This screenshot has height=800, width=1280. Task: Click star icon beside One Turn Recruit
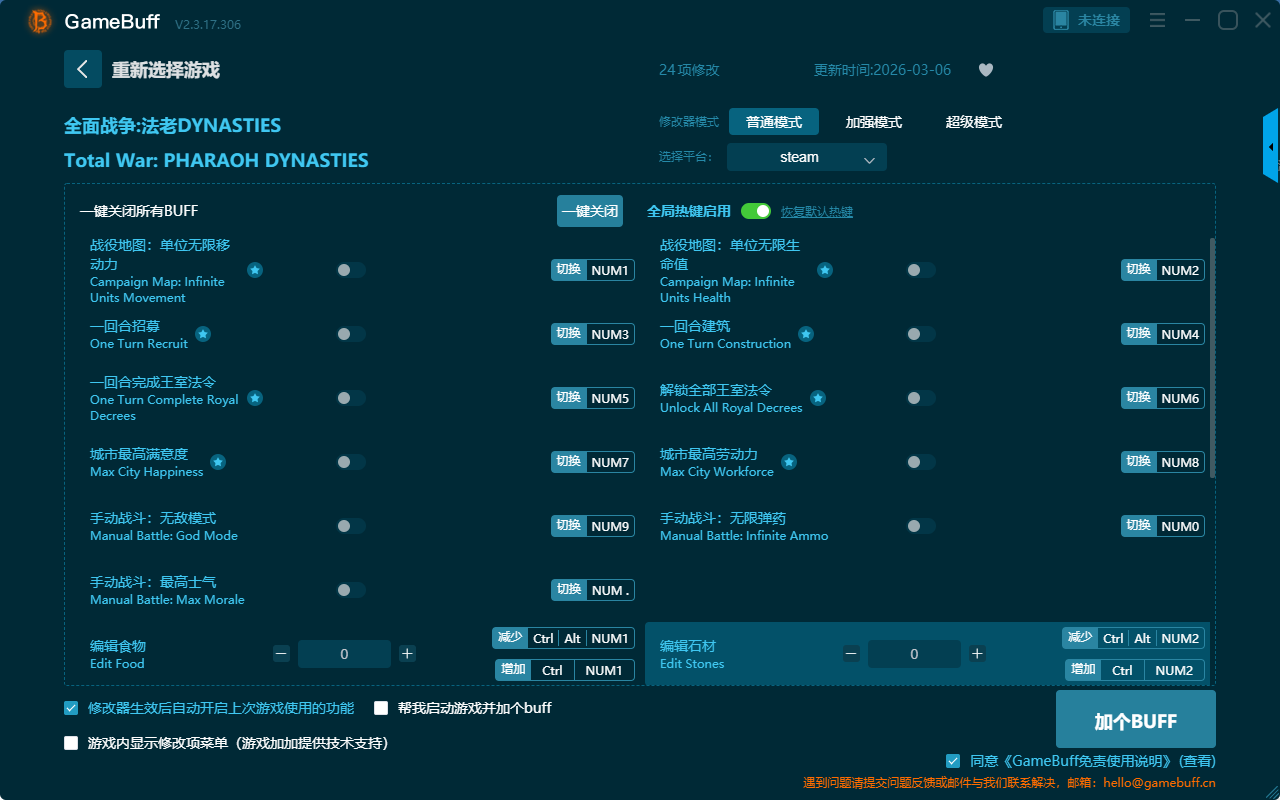(203, 334)
